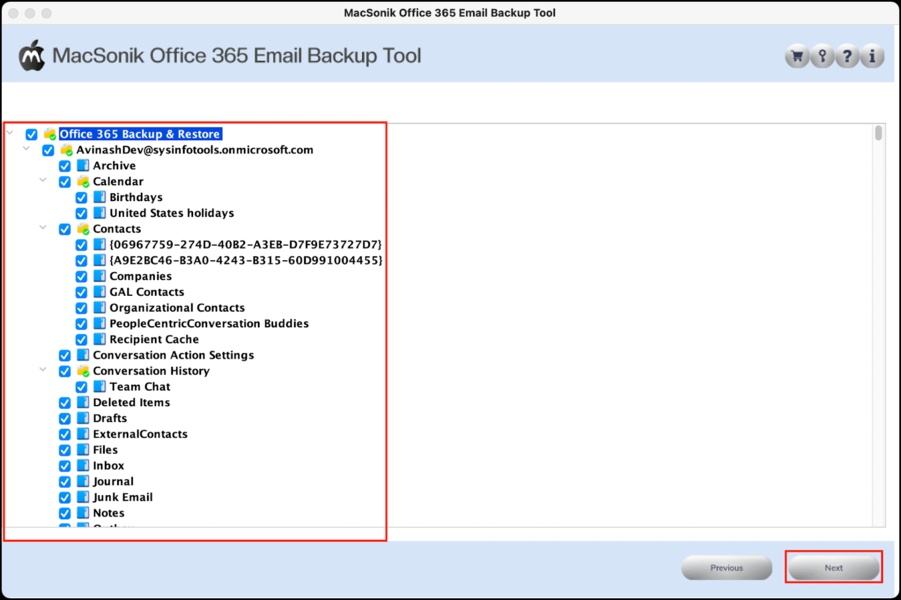901x600 pixels.
Task: Collapse the Conversation History tree node
Action: coord(43,370)
